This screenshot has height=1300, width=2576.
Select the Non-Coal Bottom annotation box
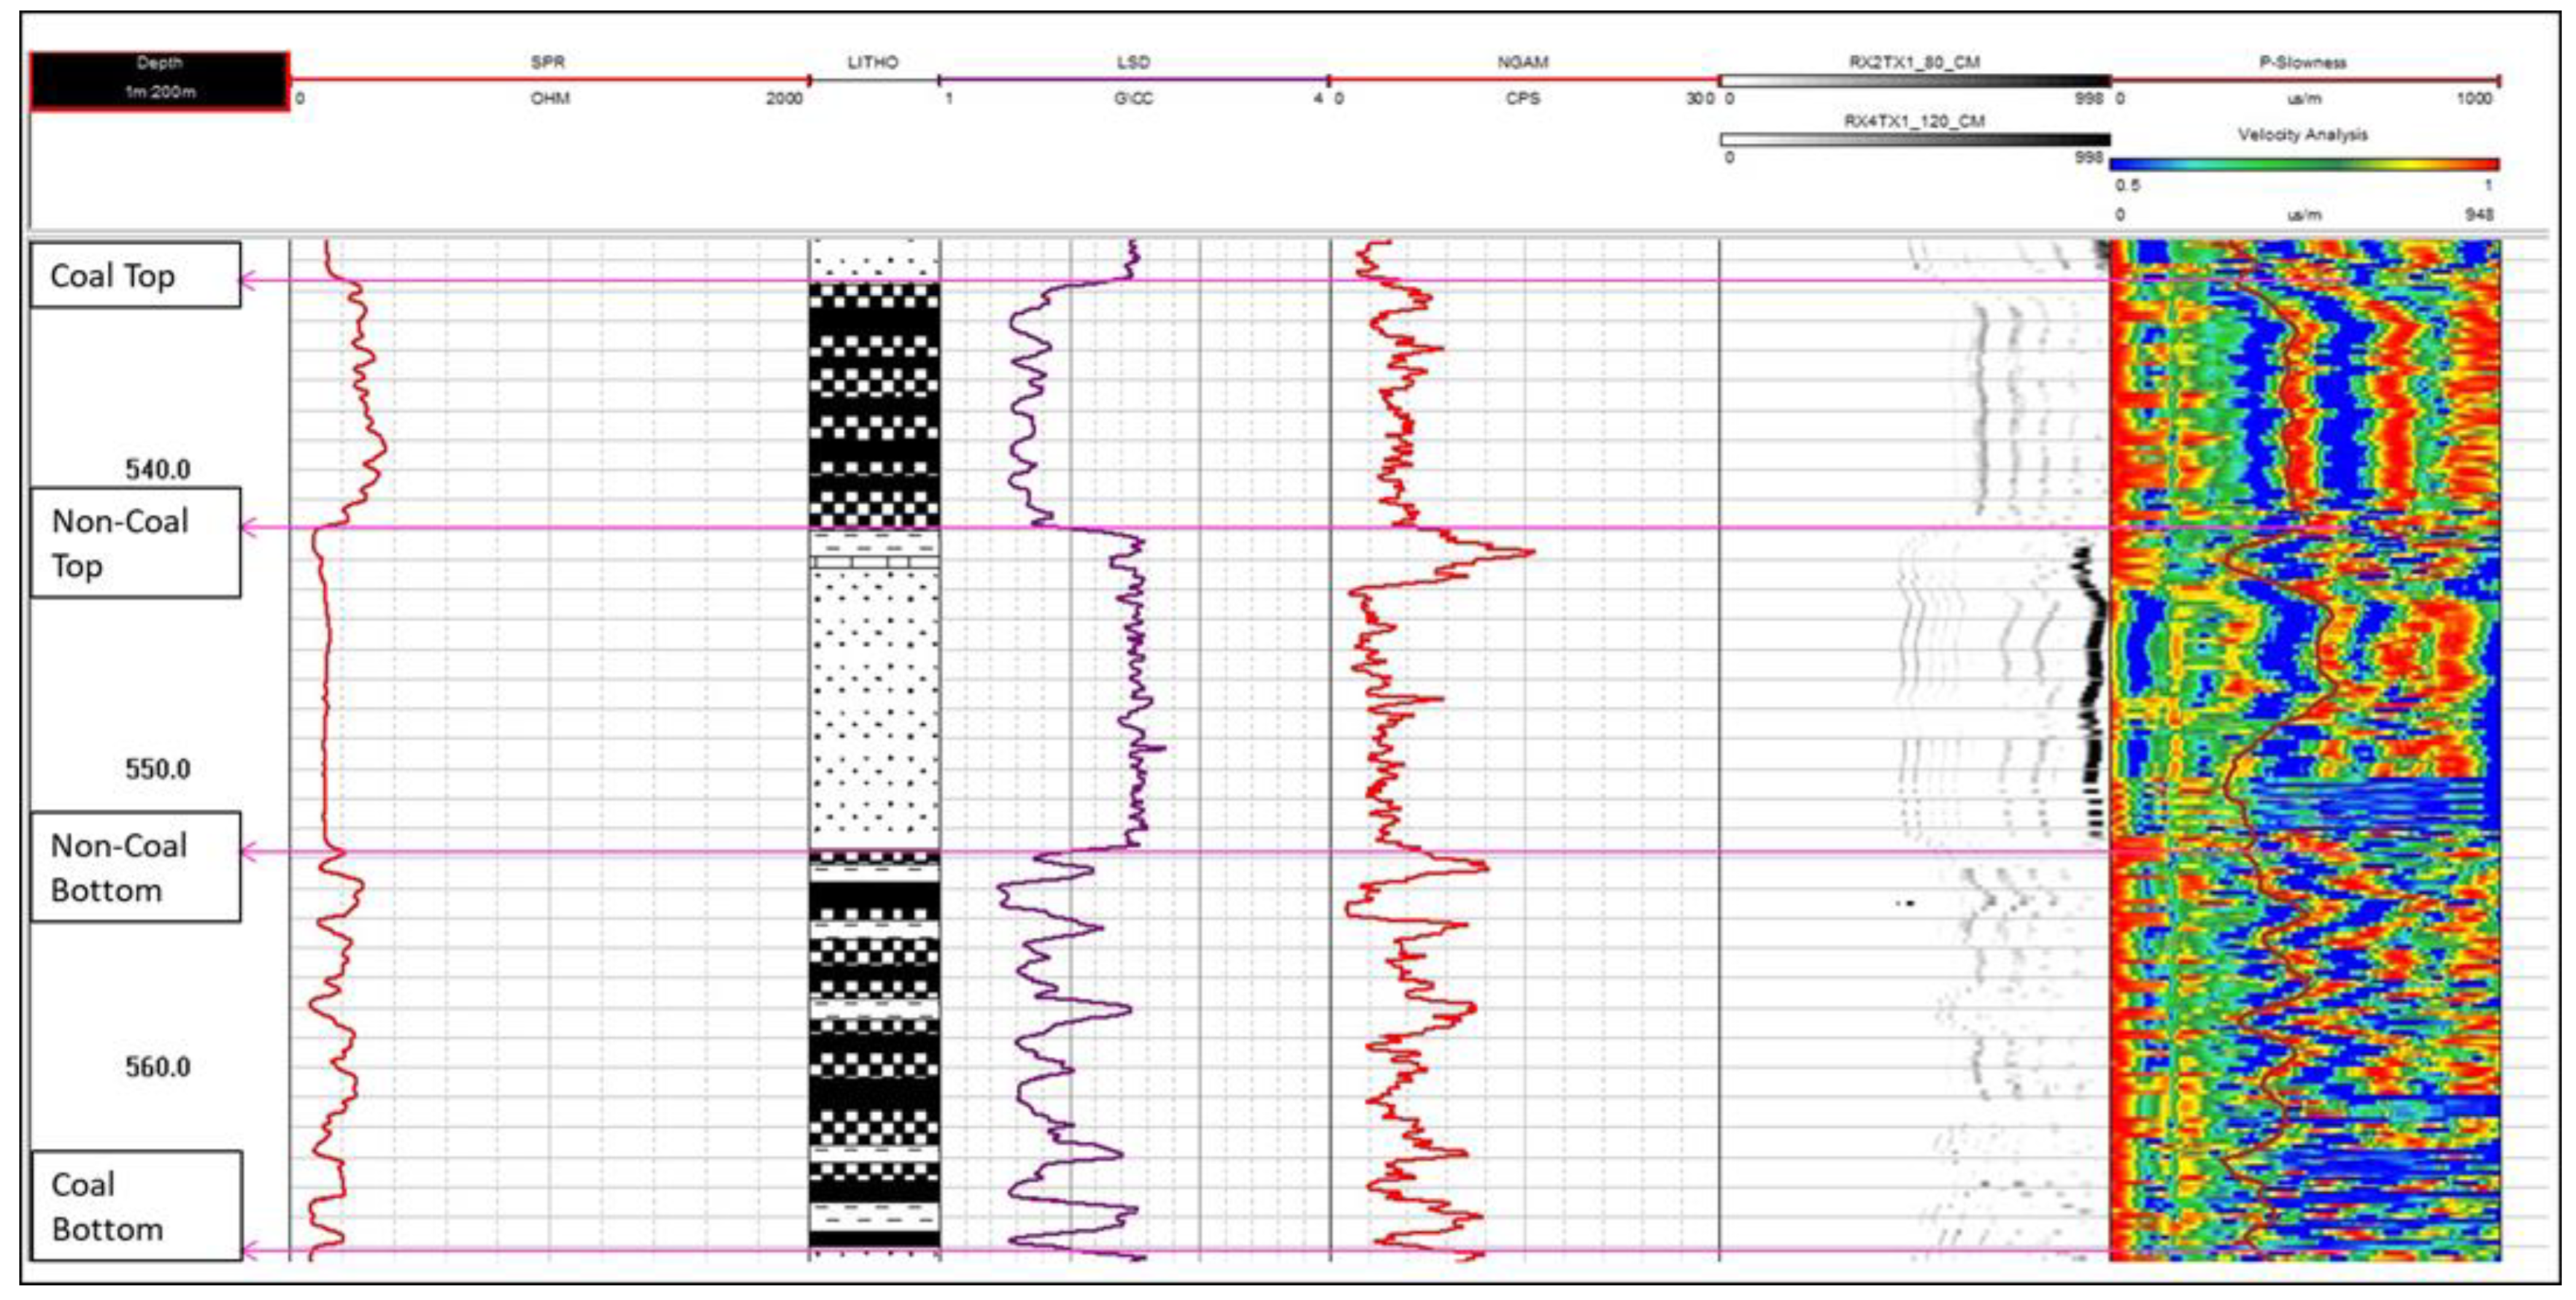pos(135,867)
